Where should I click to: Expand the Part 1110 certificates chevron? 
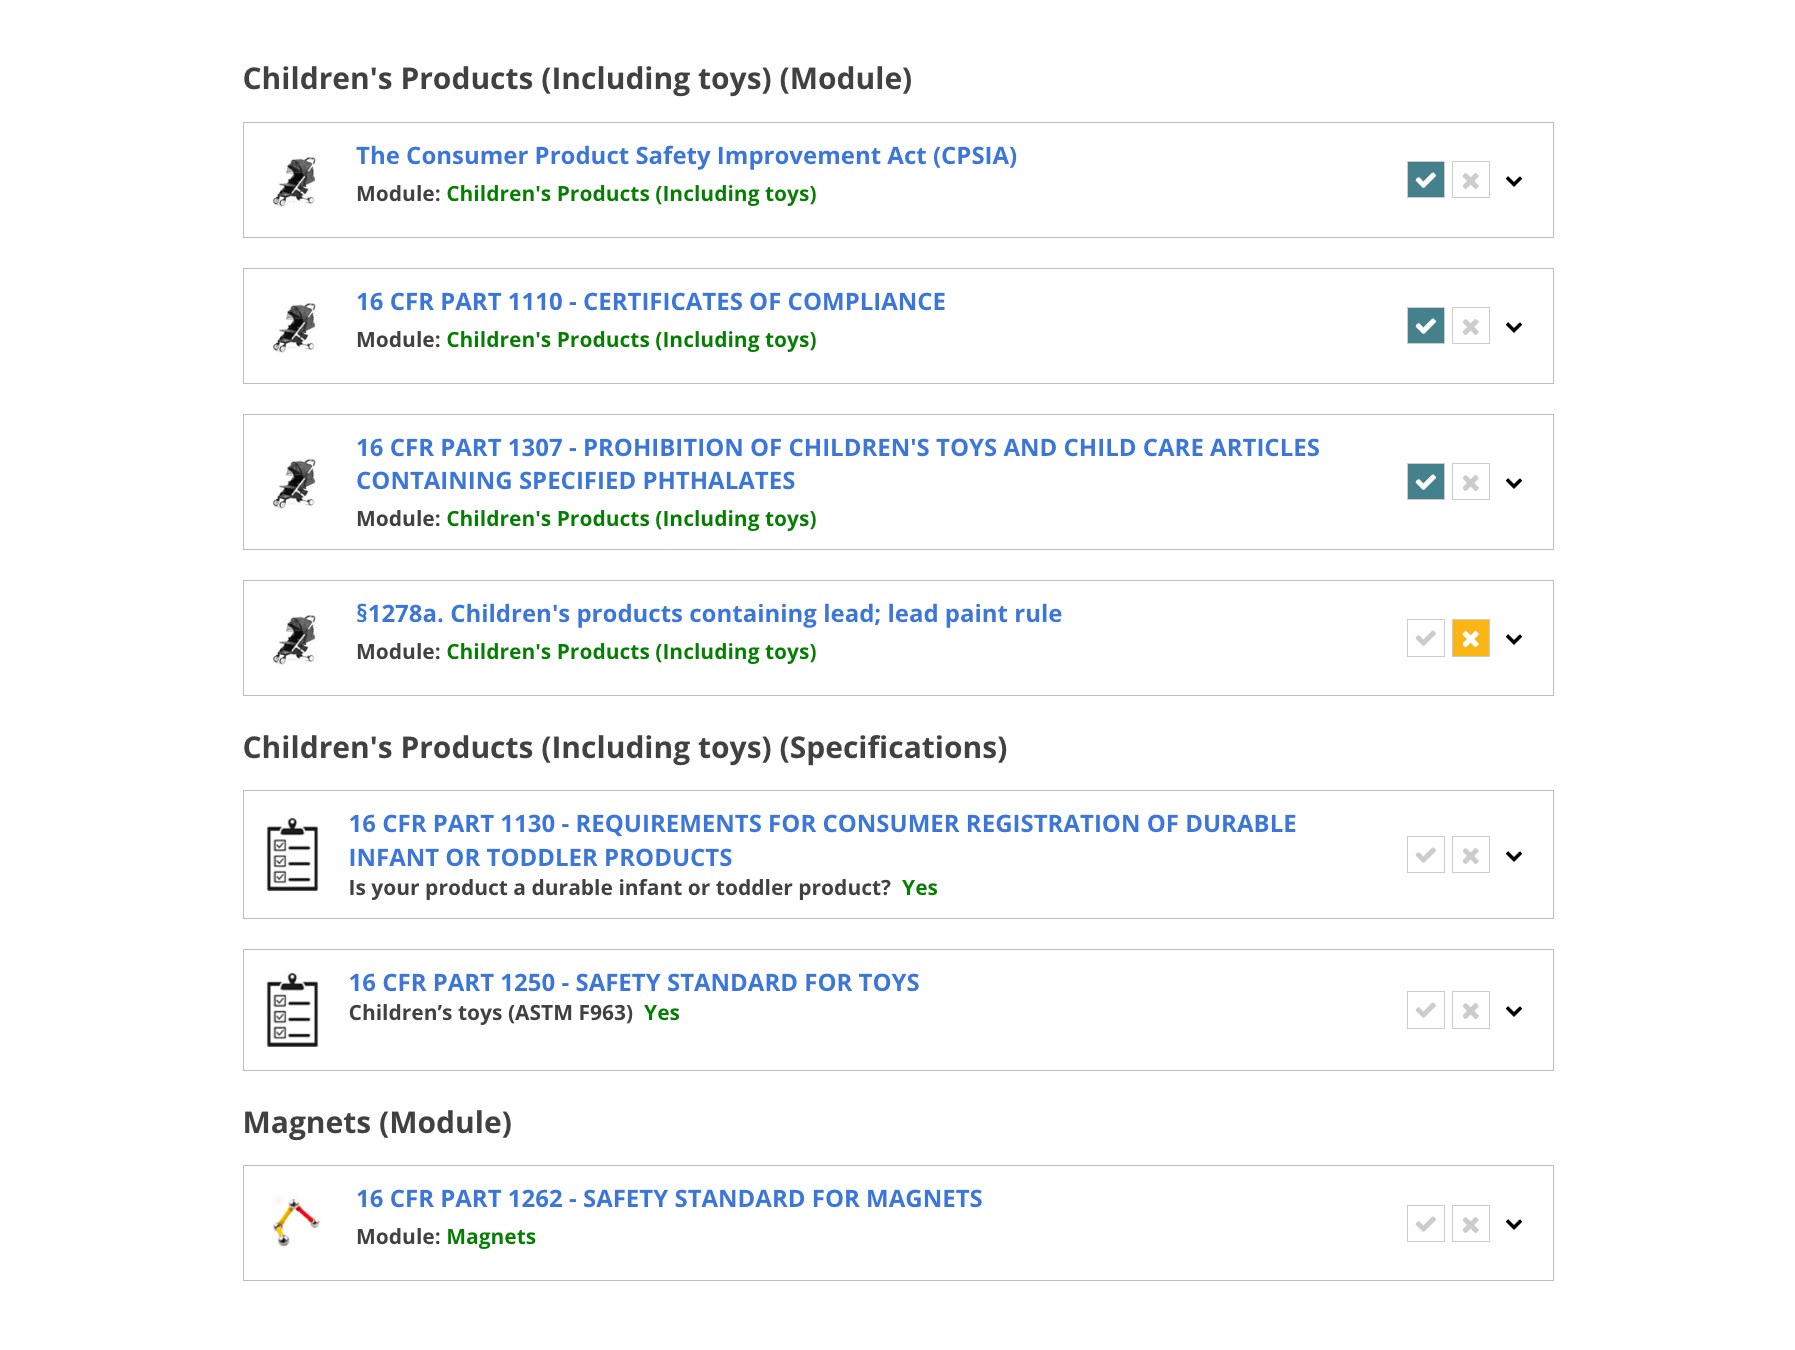click(1514, 327)
